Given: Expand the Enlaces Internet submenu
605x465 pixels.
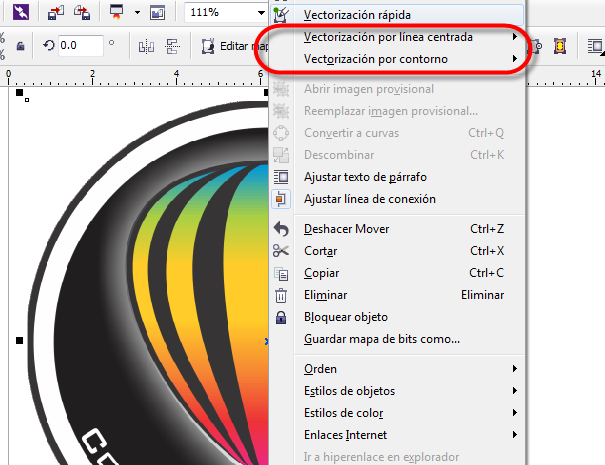Looking at the screenshot, I should [397, 435].
